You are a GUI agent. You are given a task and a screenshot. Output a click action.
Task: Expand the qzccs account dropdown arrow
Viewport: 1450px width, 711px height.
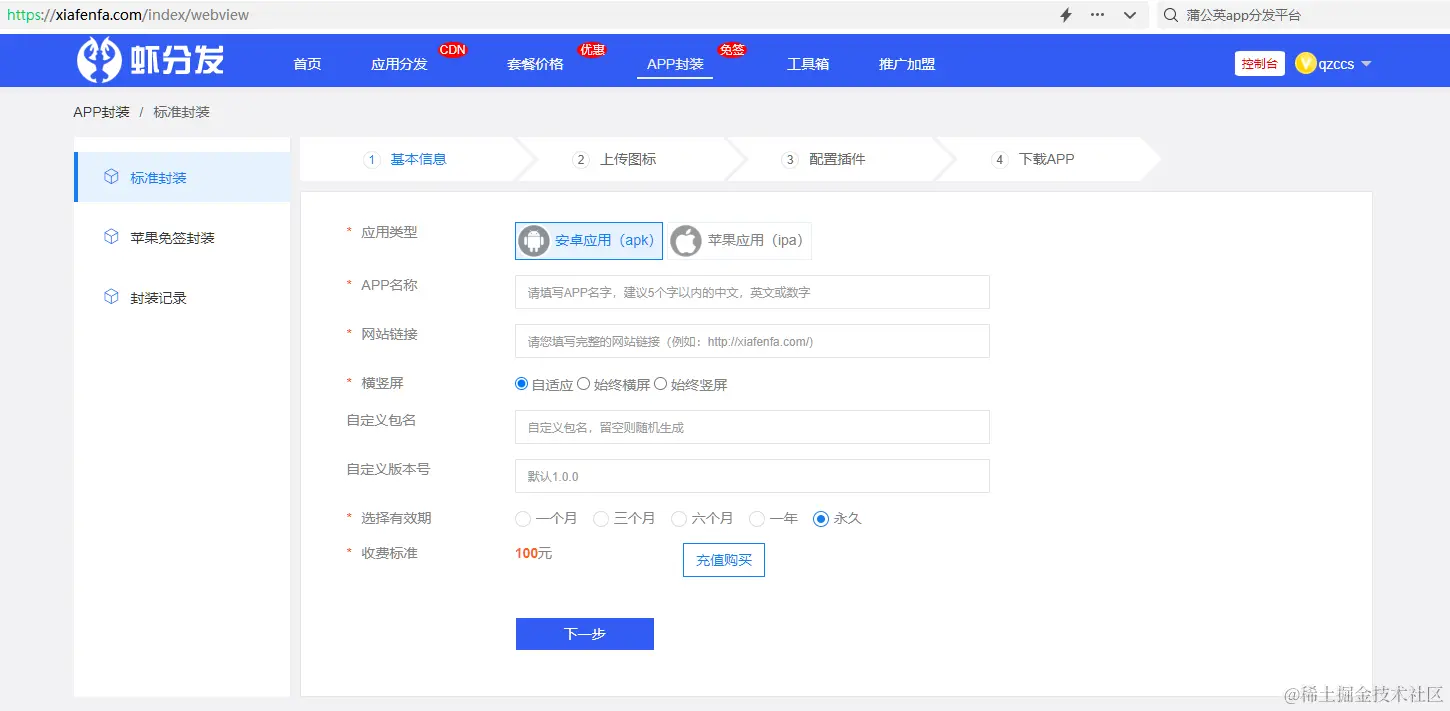1366,64
